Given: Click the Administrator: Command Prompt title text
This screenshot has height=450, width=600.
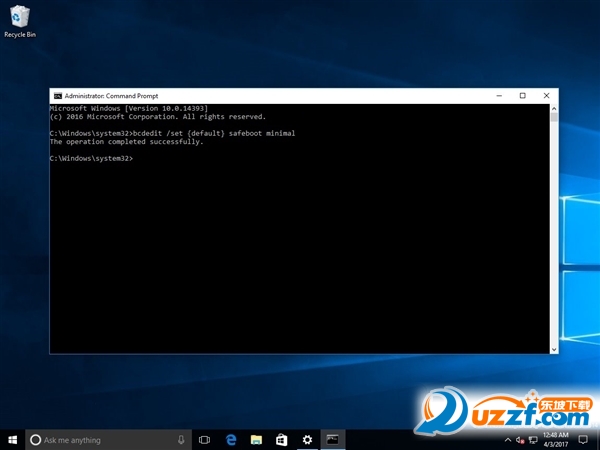Looking at the screenshot, I should (111, 96).
